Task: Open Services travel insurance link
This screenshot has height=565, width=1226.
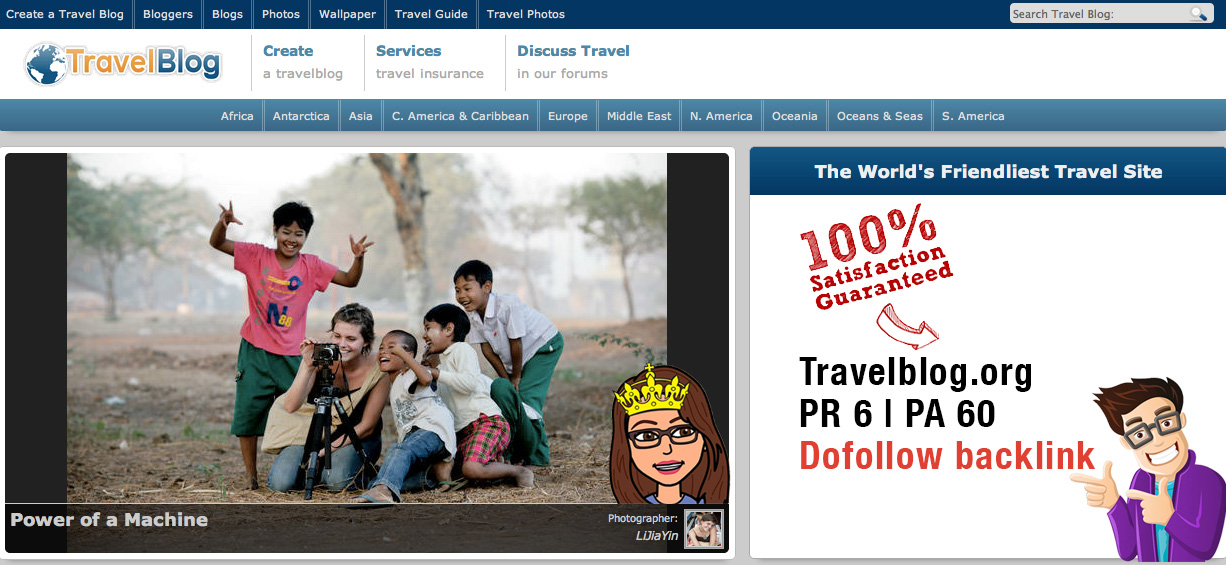Action: click(x=430, y=62)
